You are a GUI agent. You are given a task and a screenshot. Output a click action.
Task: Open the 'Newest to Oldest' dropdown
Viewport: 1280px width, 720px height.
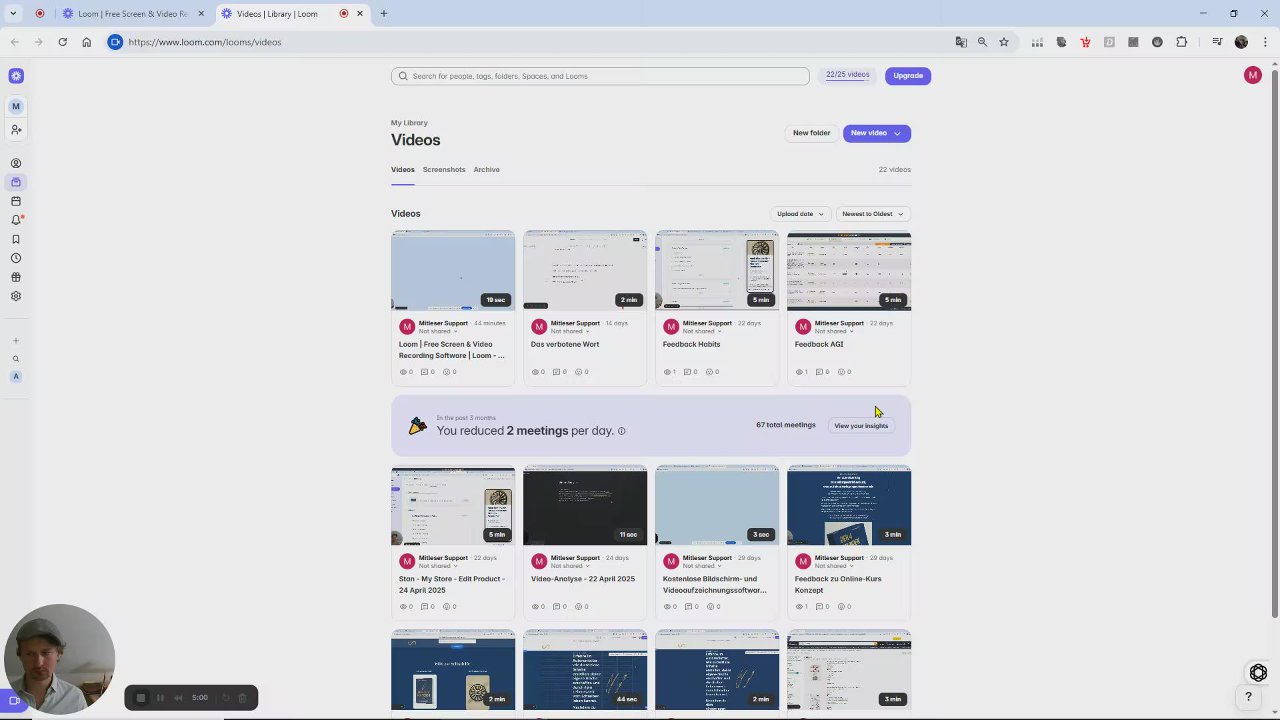pos(872,214)
